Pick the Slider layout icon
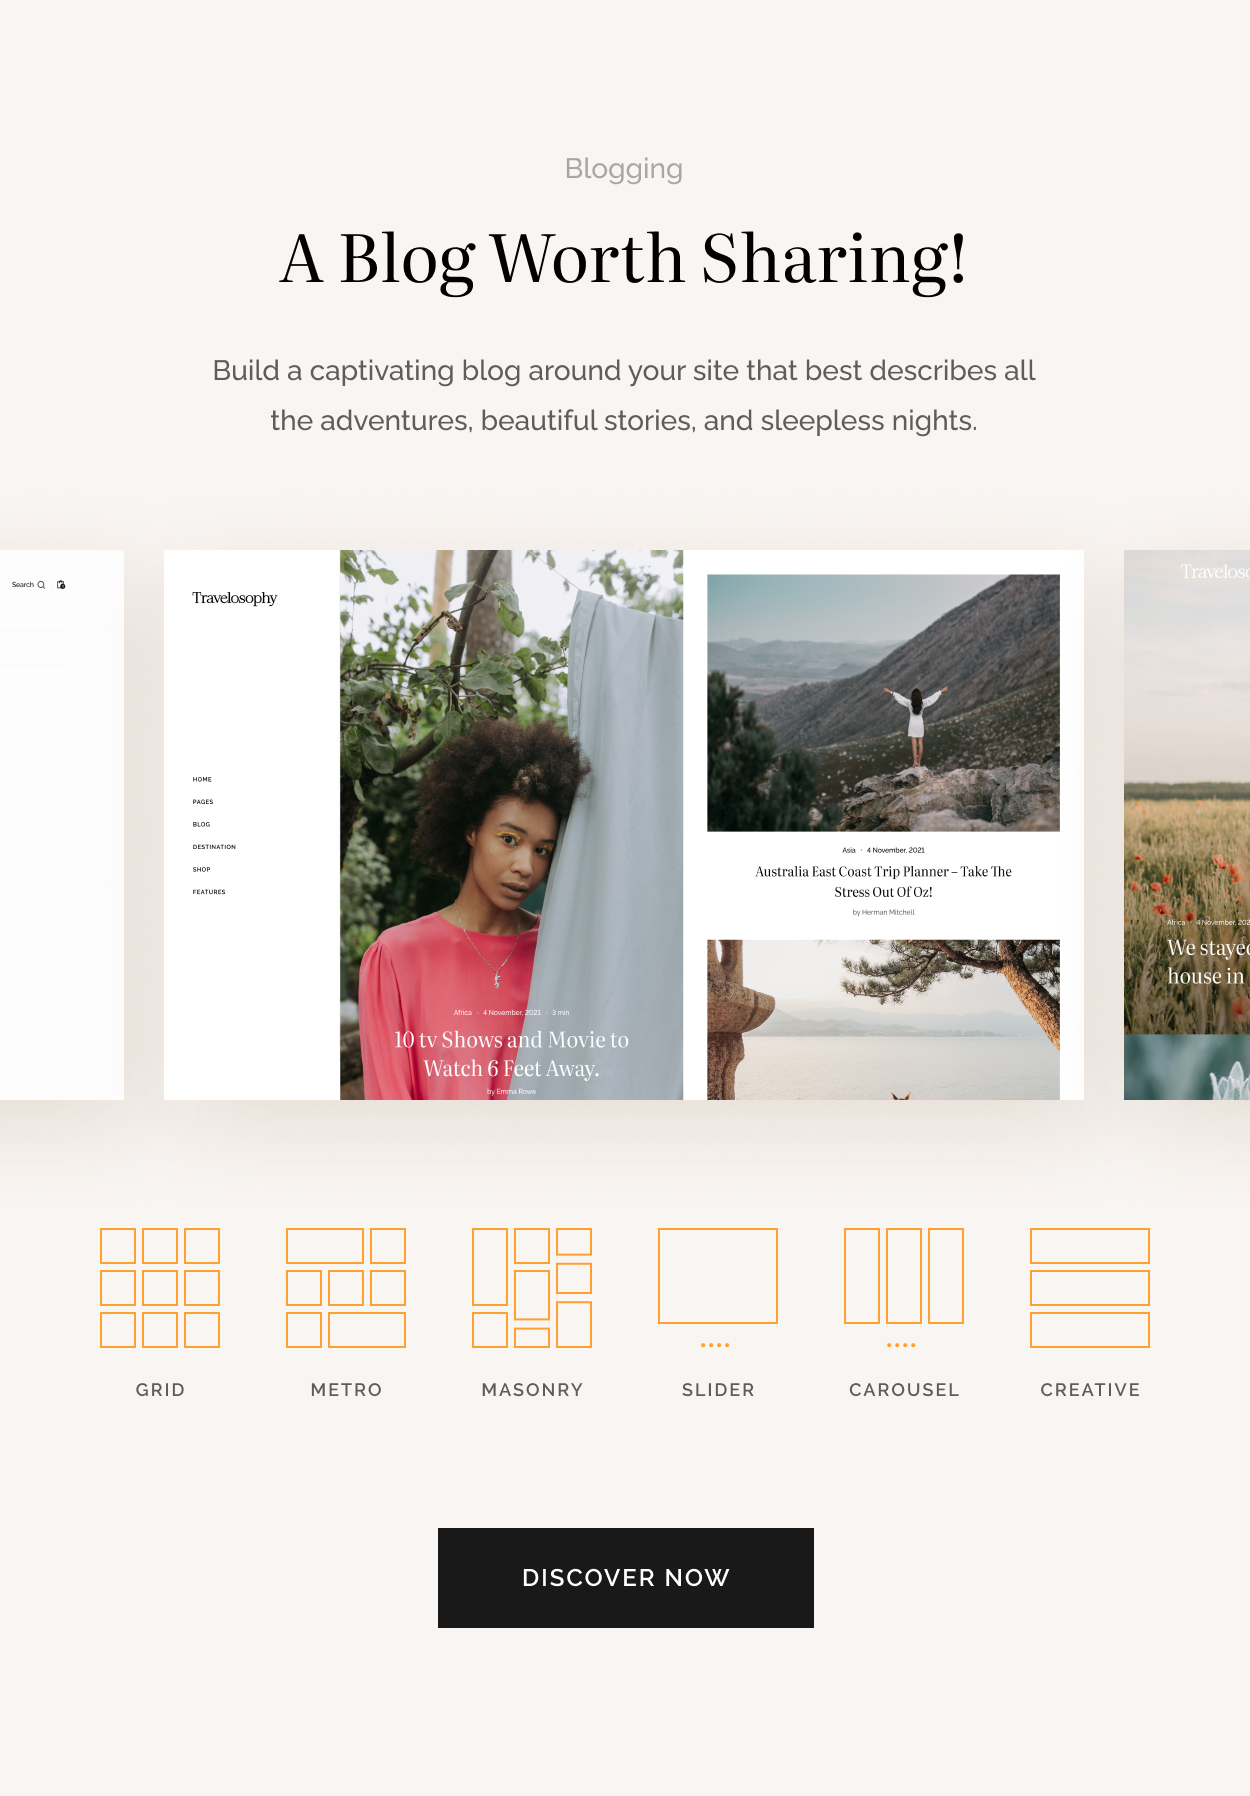This screenshot has height=1796, width=1250. [718, 1276]
